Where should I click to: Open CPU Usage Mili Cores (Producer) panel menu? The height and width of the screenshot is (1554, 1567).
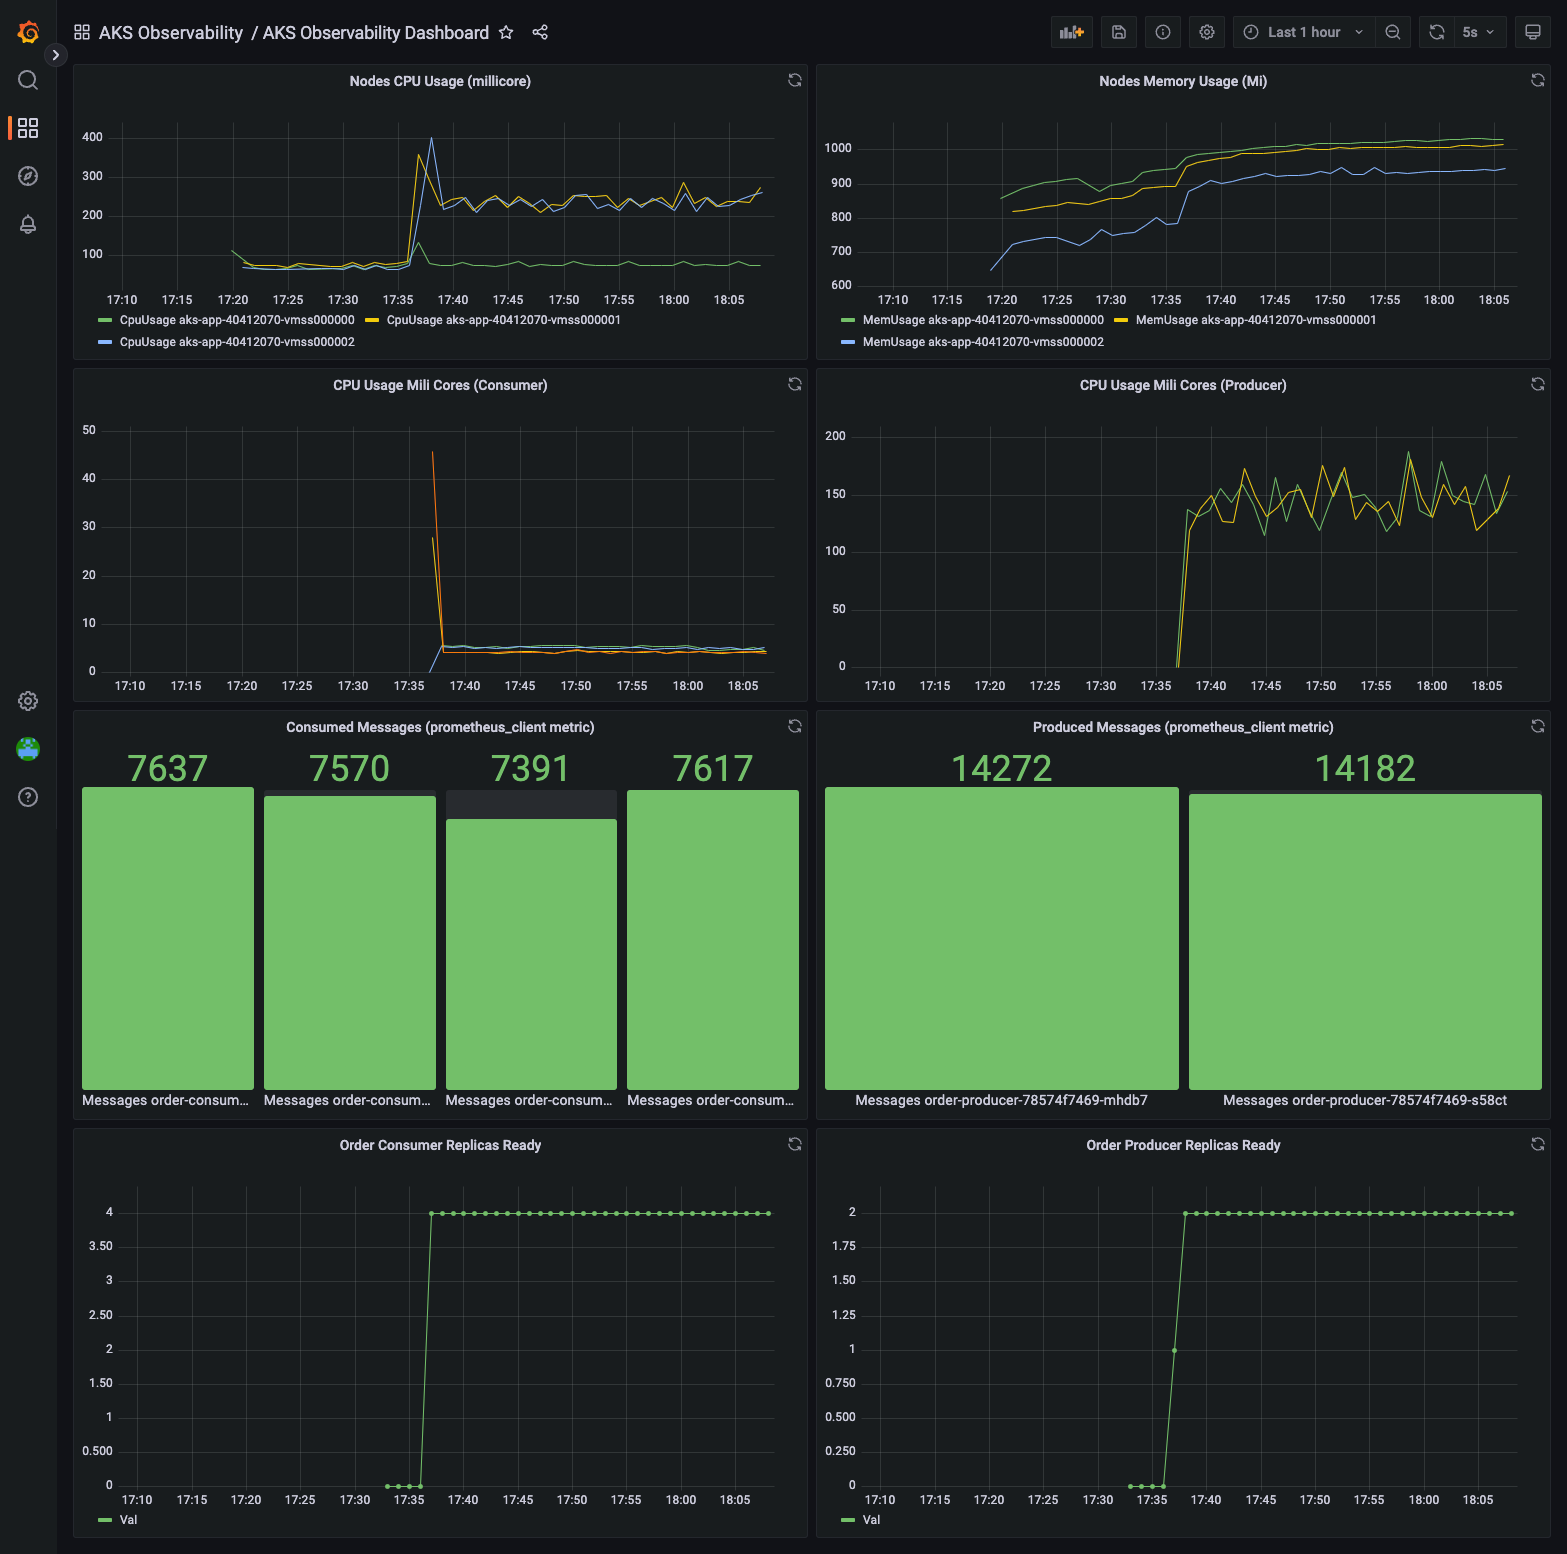(x=1183, y=385)
